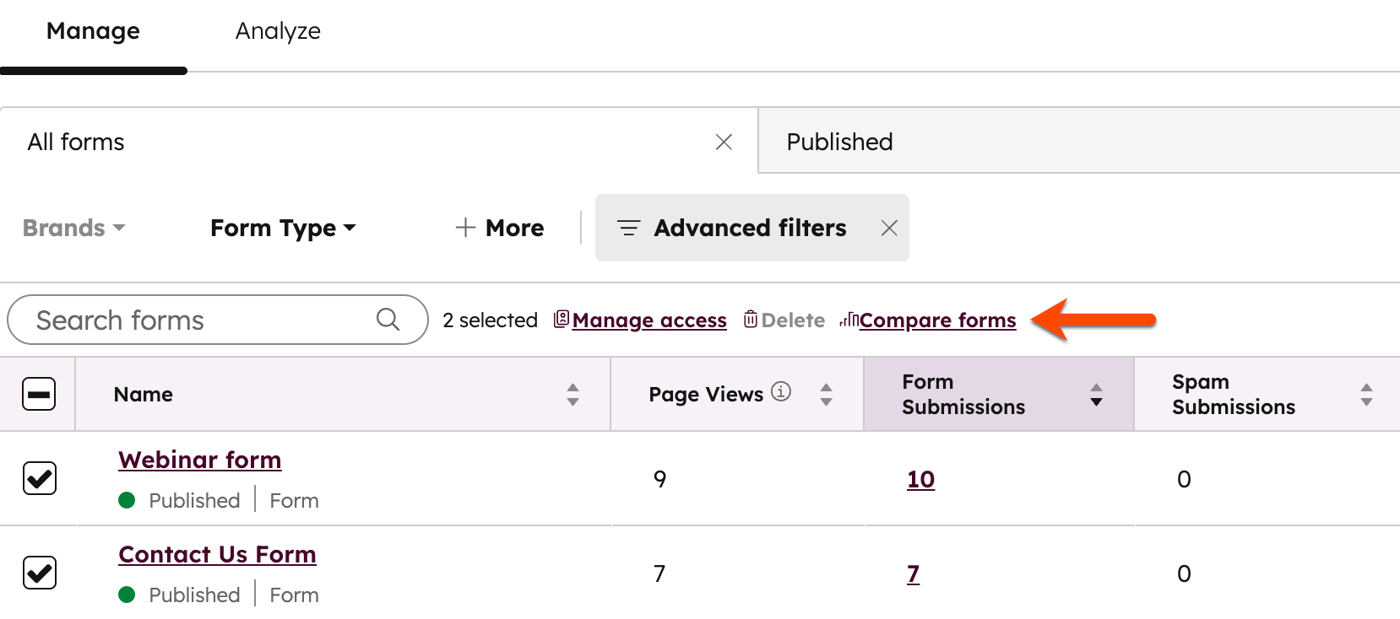Click the search magnifier icon
Viewport: 1400px width, 619px height.
pyautogui.click(x=388, y=320)
